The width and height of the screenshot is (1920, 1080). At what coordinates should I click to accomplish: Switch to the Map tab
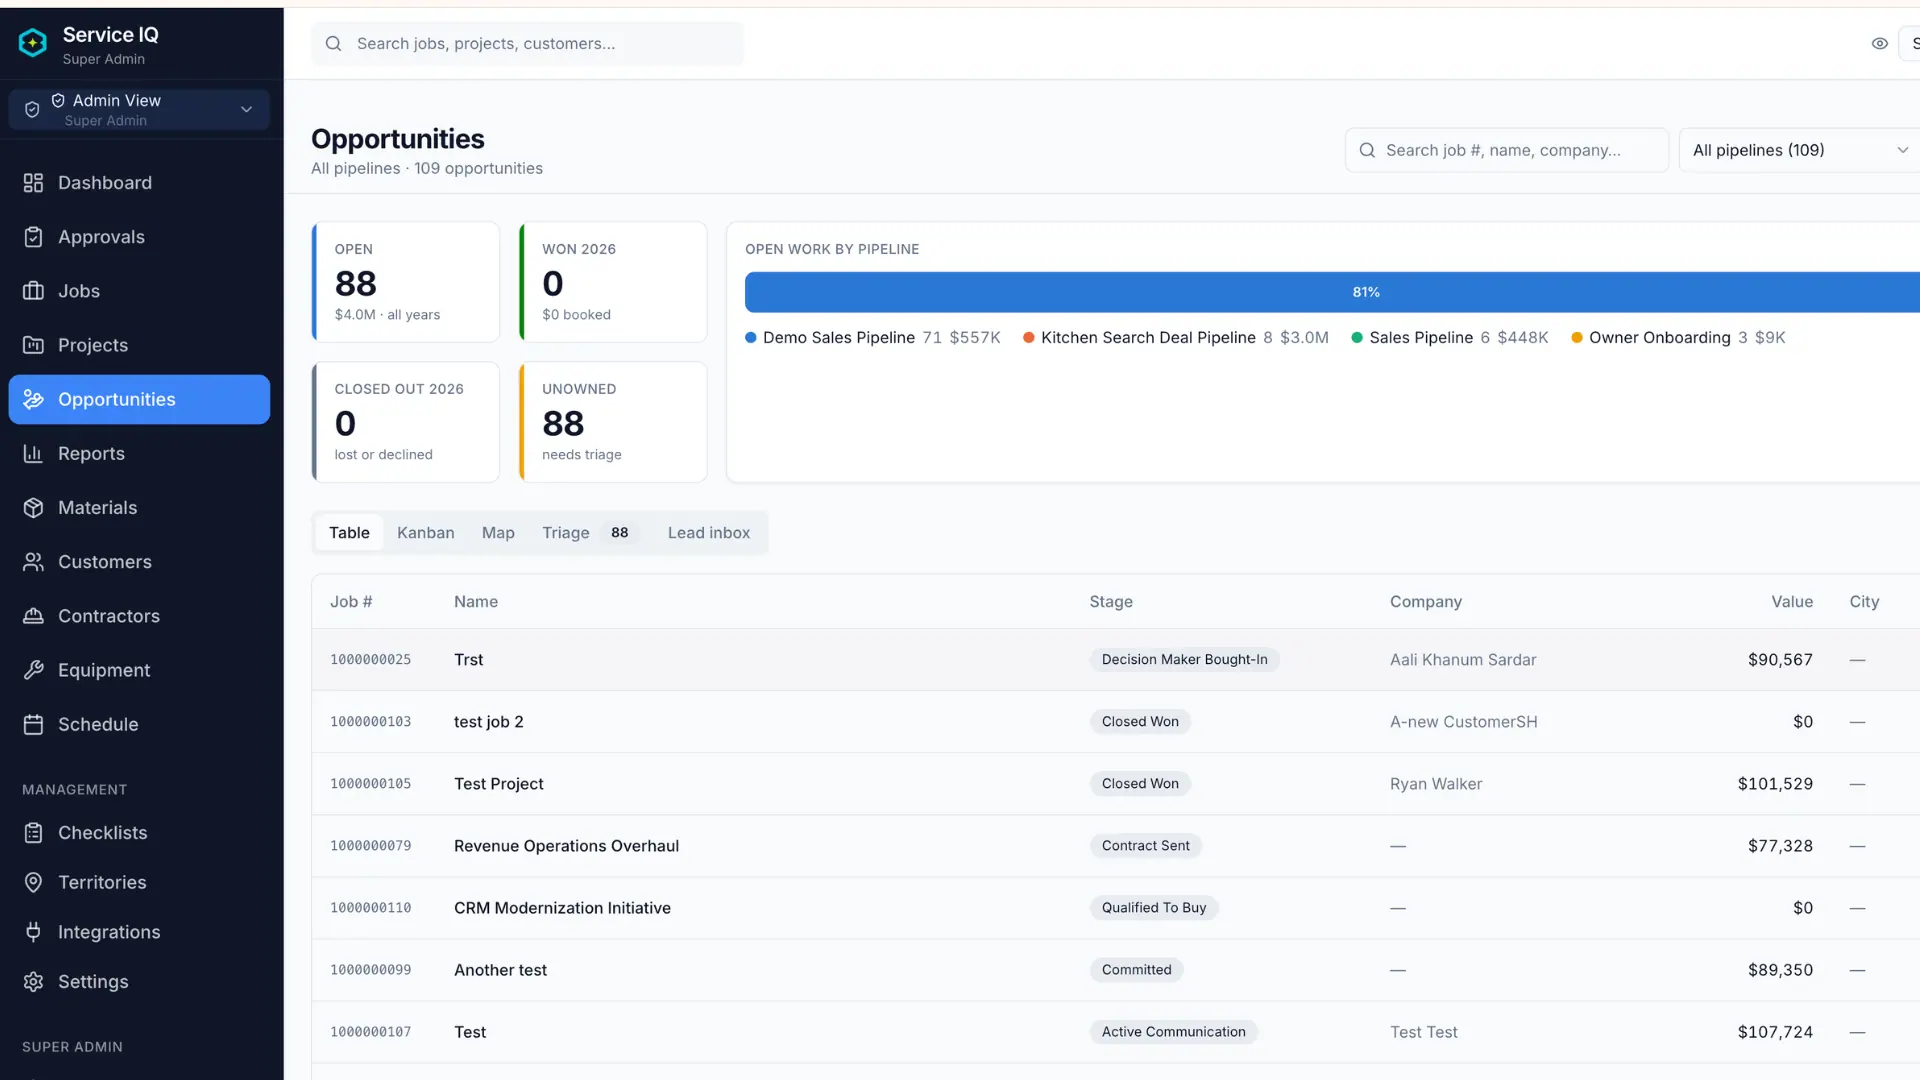tap(498, 533)
